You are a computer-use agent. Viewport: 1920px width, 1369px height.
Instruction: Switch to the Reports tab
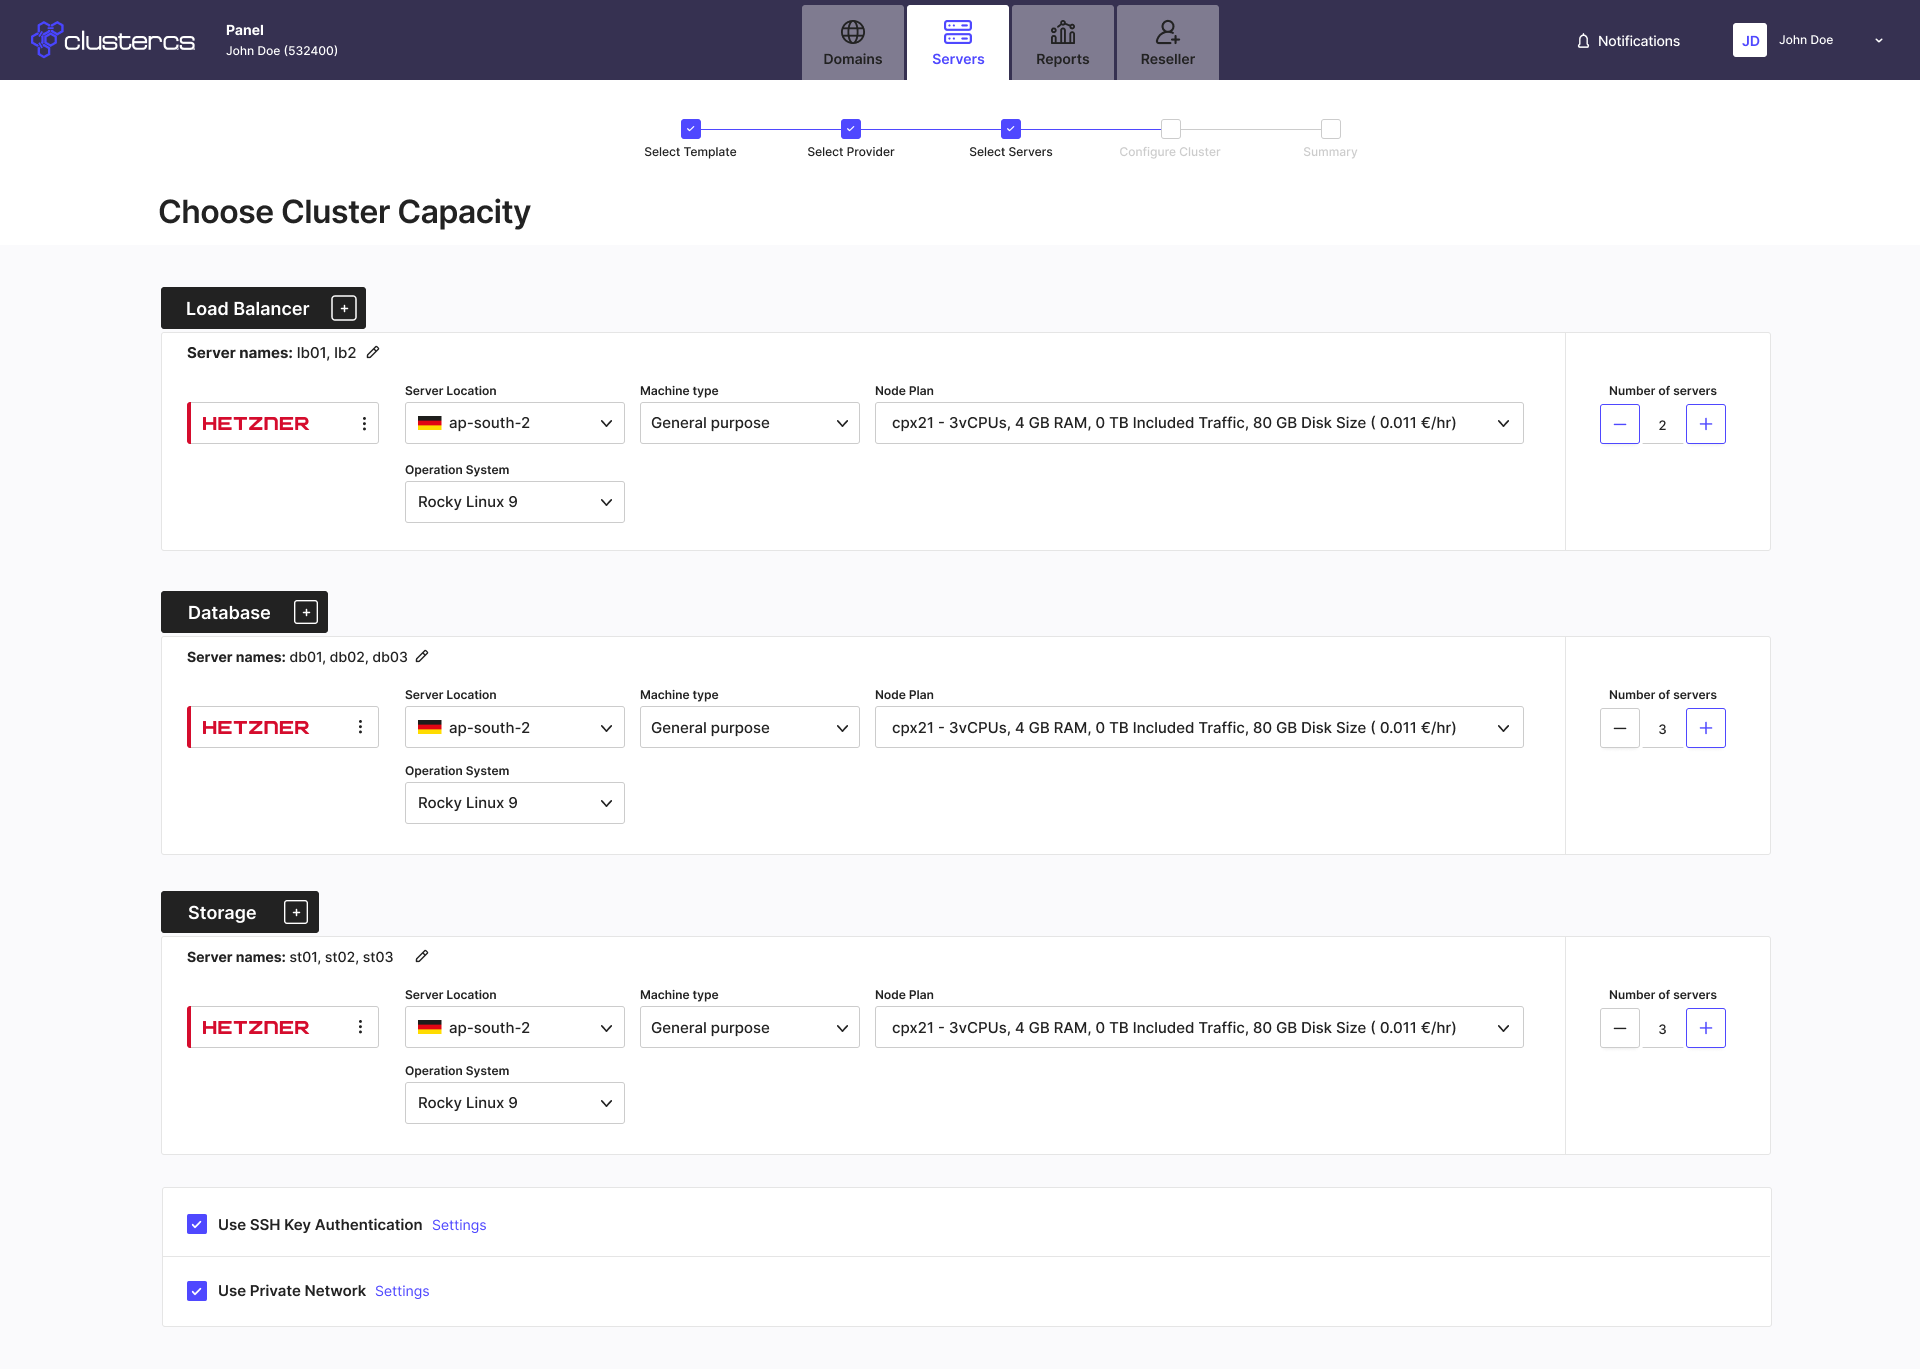[x=1062, y=43]
